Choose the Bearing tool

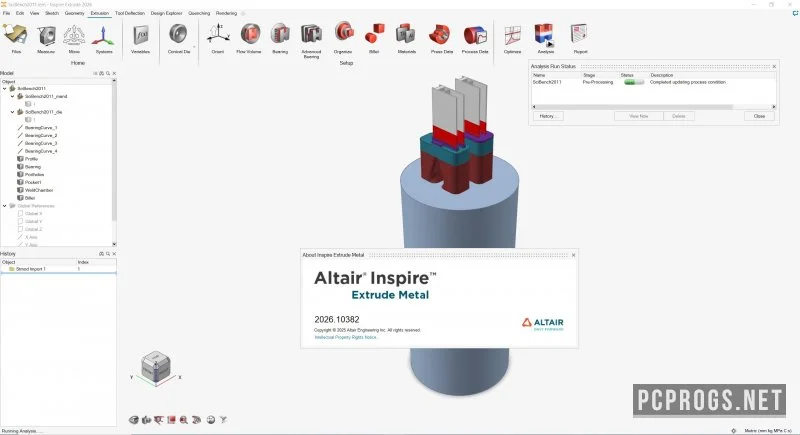coord(280,37)
